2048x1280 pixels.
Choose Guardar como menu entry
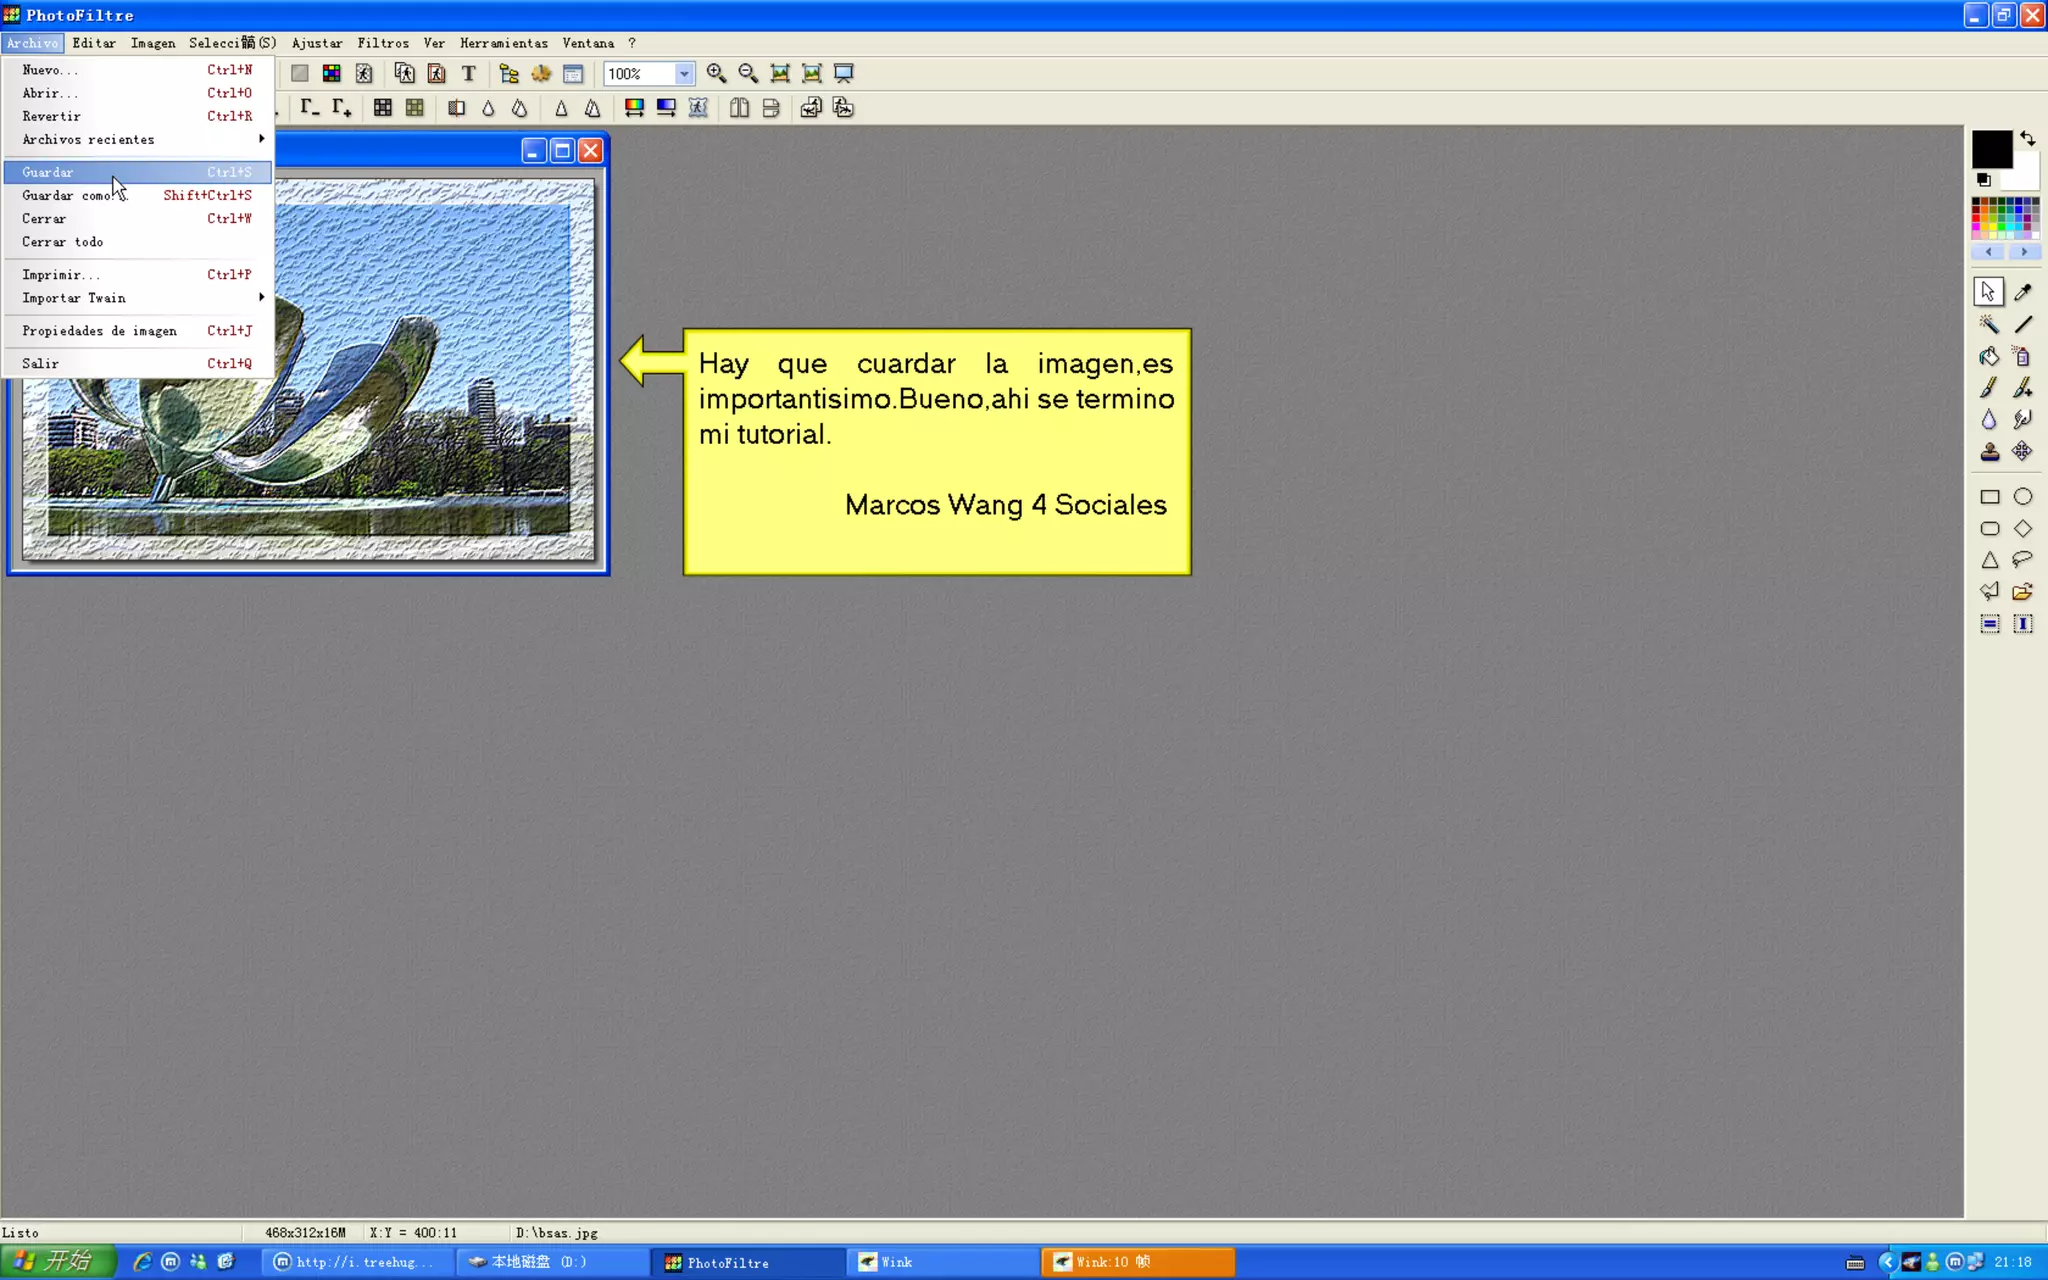pos(138,196)
